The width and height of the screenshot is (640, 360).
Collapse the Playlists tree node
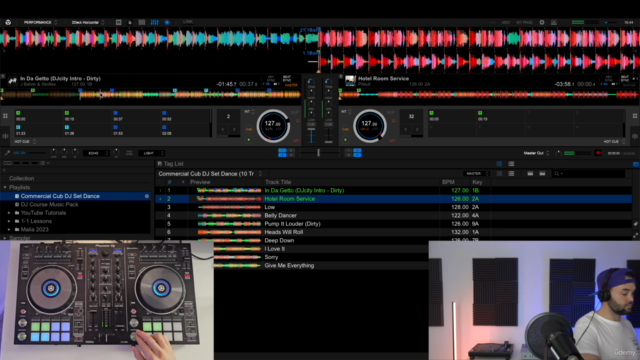[x=5, y=187]
